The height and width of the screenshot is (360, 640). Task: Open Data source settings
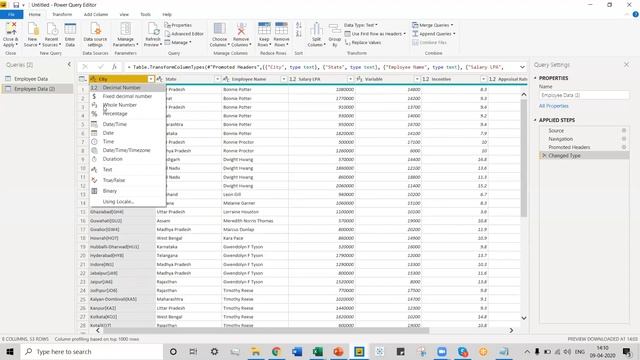tap(95, 35)
